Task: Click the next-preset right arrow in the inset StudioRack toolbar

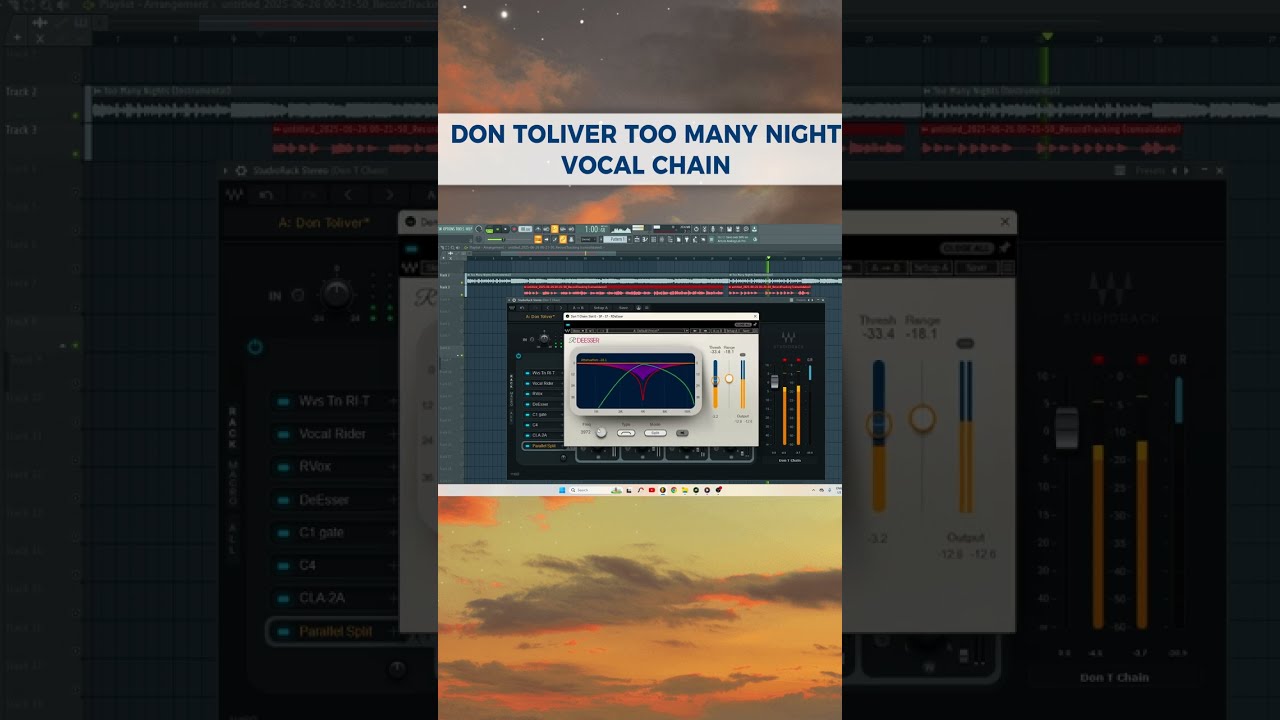Action: [x=561, y=308]
